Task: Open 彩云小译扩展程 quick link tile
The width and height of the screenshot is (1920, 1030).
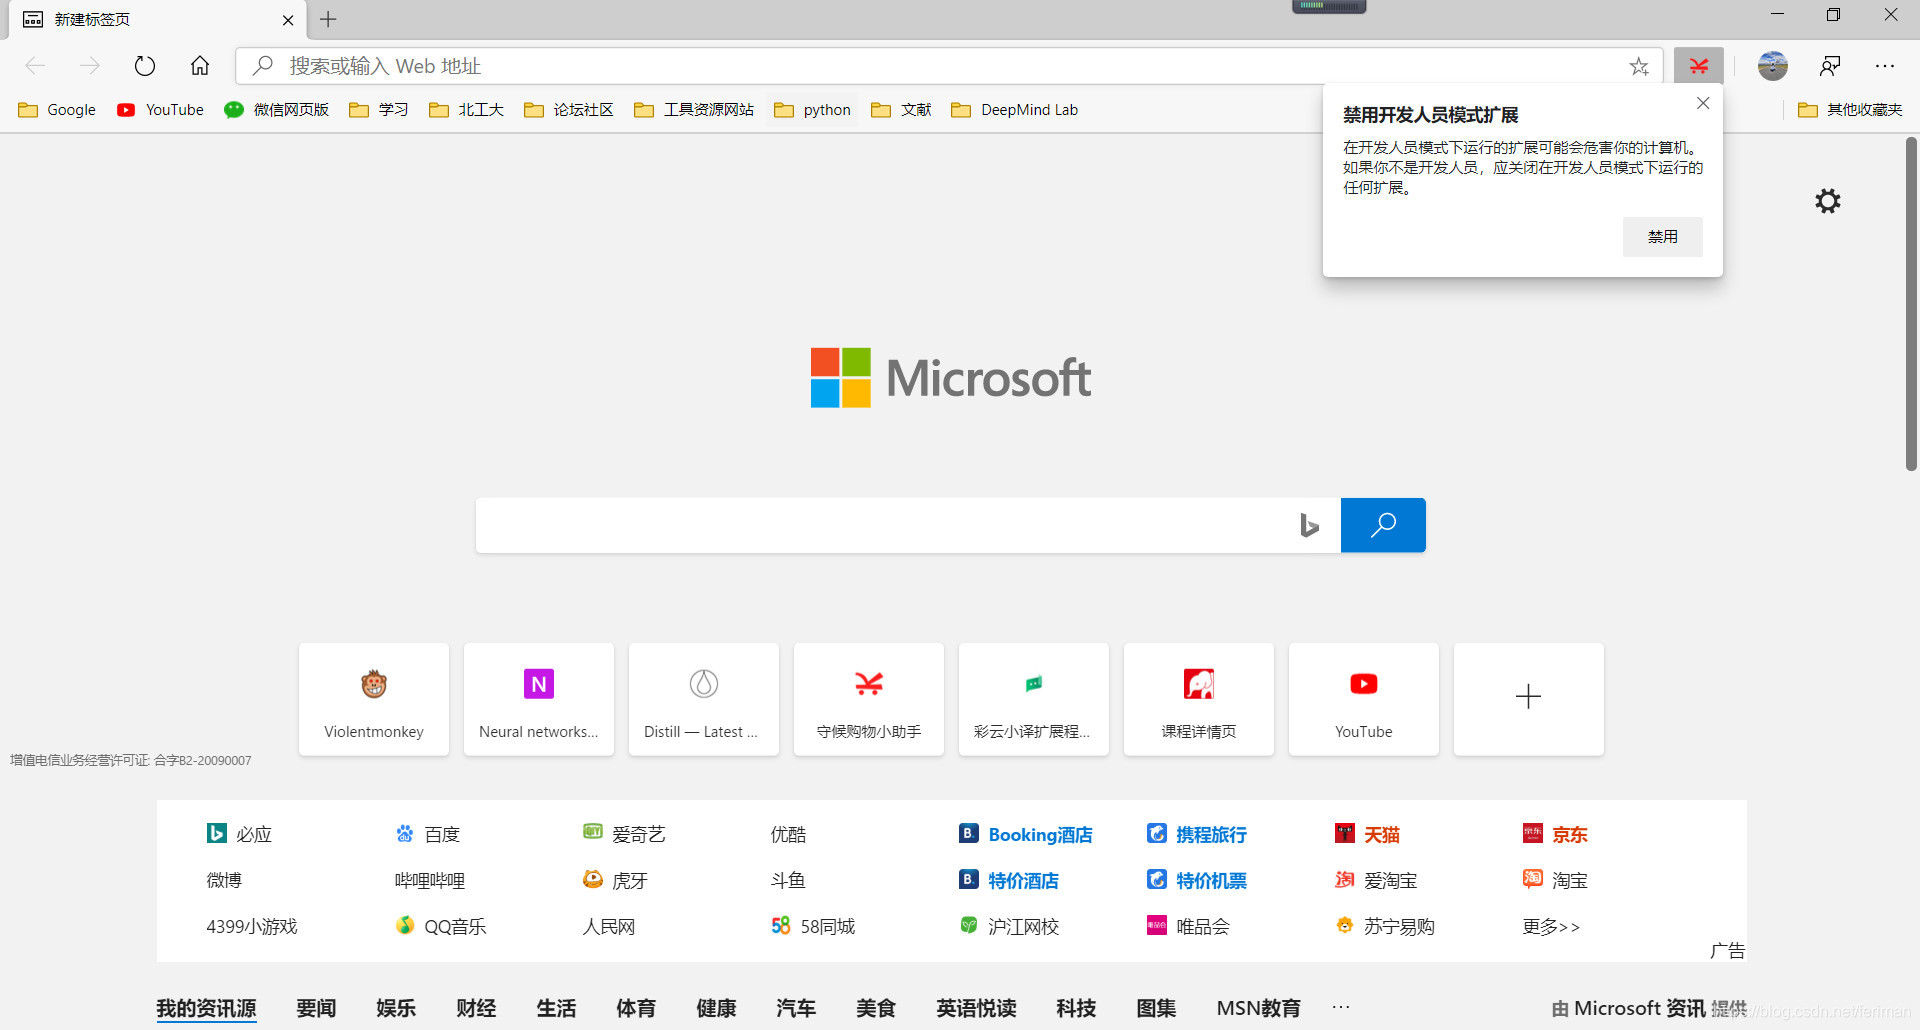Action: point(1034,699)
